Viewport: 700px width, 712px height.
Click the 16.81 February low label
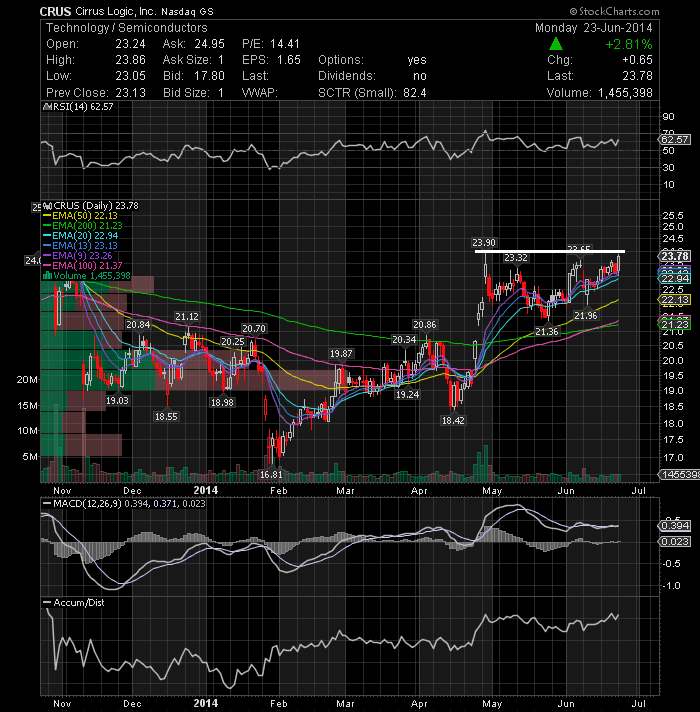271,475
